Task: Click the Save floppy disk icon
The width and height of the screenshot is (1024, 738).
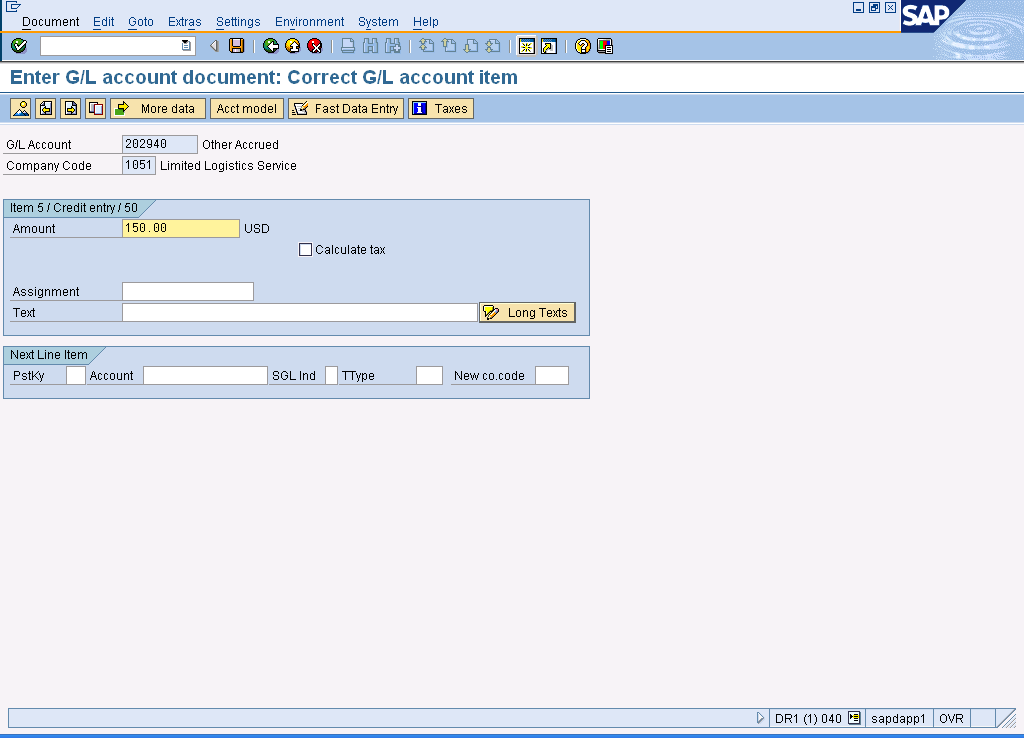Action: (x=236, y=46)
